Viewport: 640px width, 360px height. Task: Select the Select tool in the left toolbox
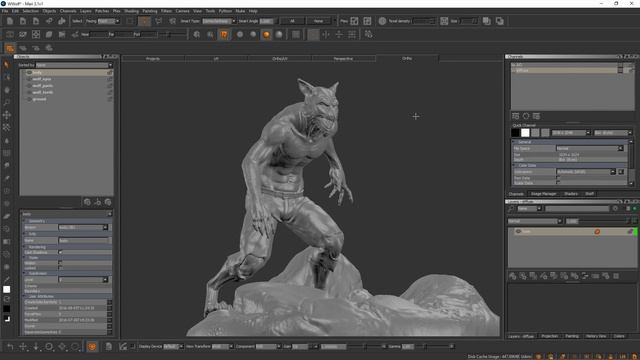pyautogui.click(x=7, y=64)
